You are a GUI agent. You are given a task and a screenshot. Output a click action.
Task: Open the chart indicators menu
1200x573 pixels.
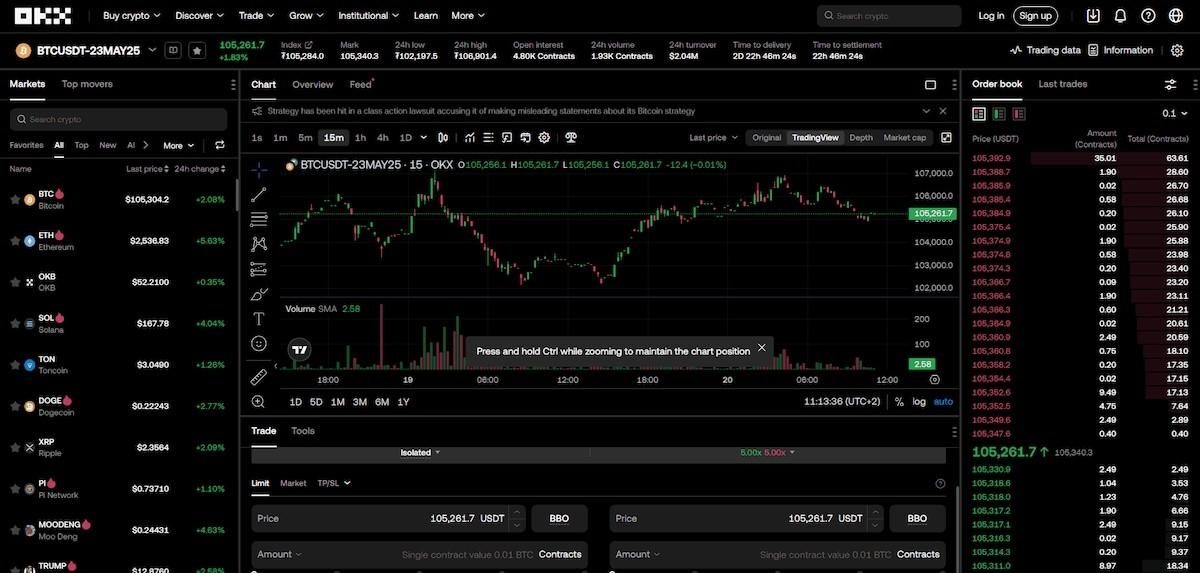click(x=470, y=137)
